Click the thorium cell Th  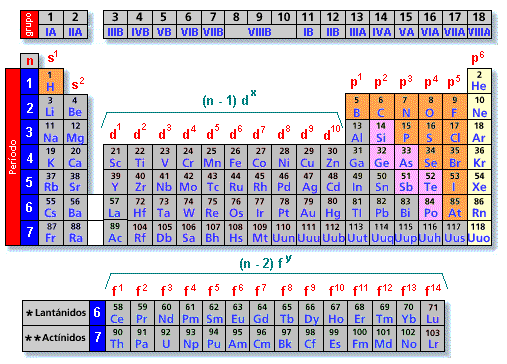pos(118,339)
